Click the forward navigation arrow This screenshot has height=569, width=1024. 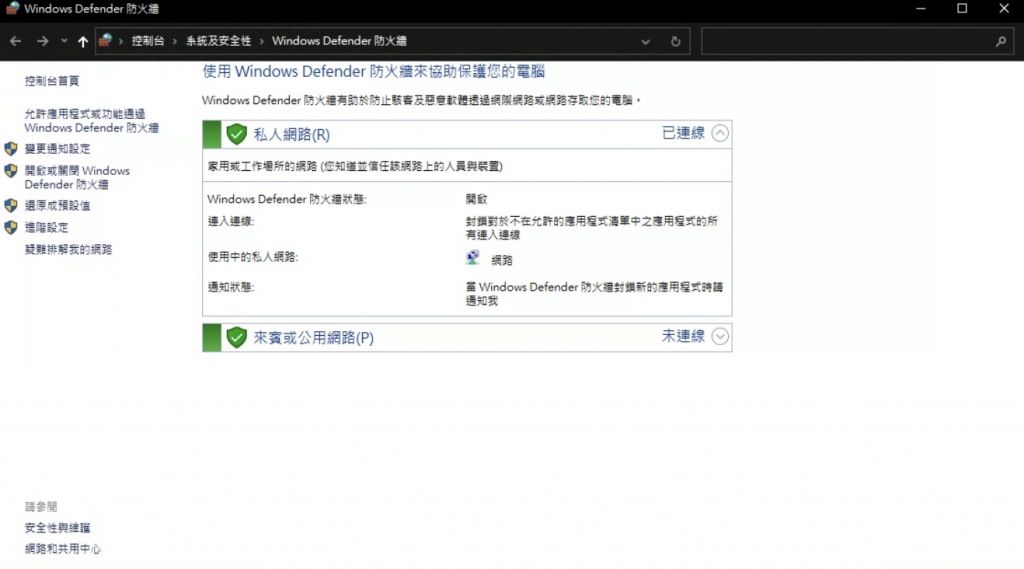click(x=42, y=41)
